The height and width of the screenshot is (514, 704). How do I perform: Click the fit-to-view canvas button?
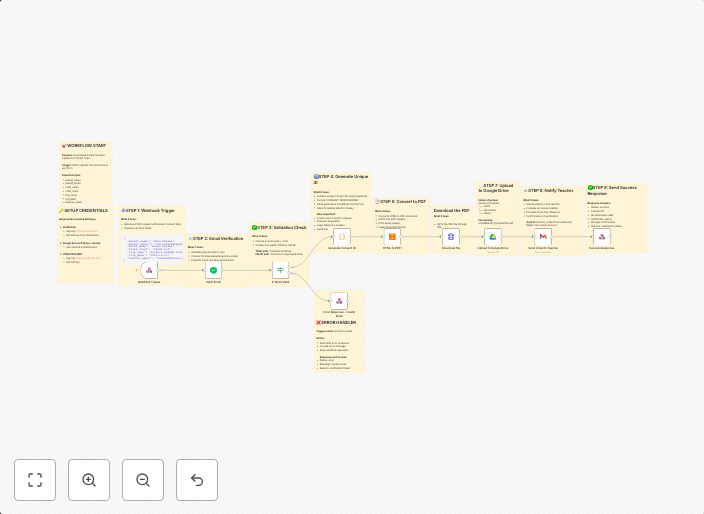(x=35, y=480)
